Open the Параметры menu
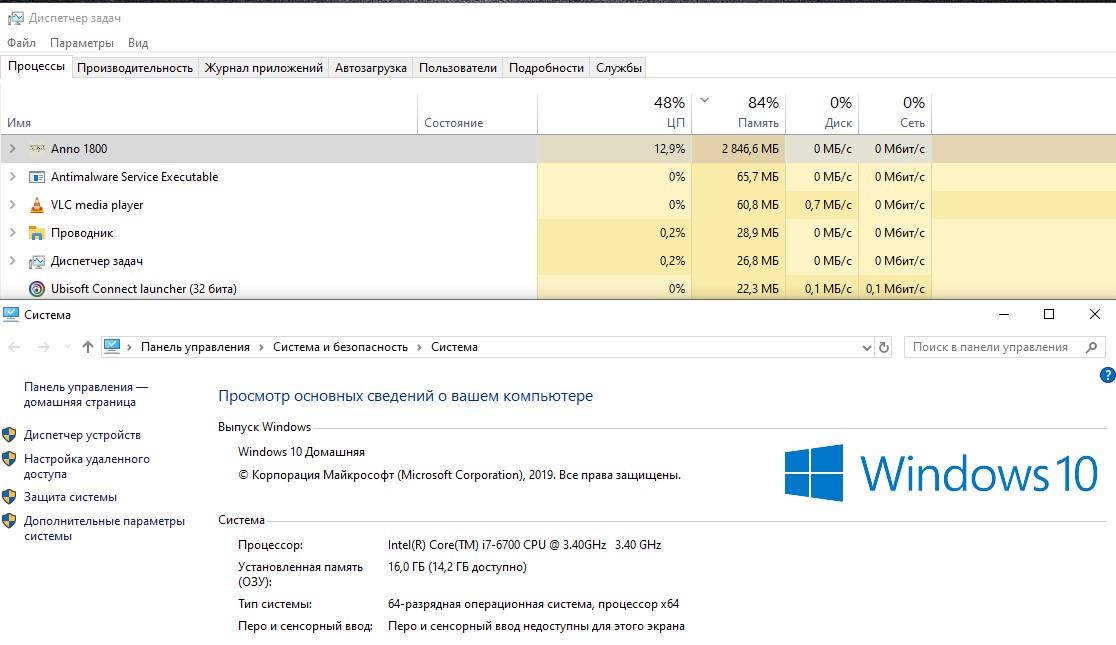This screenshot has height=645, width=1116. (82, 43)
